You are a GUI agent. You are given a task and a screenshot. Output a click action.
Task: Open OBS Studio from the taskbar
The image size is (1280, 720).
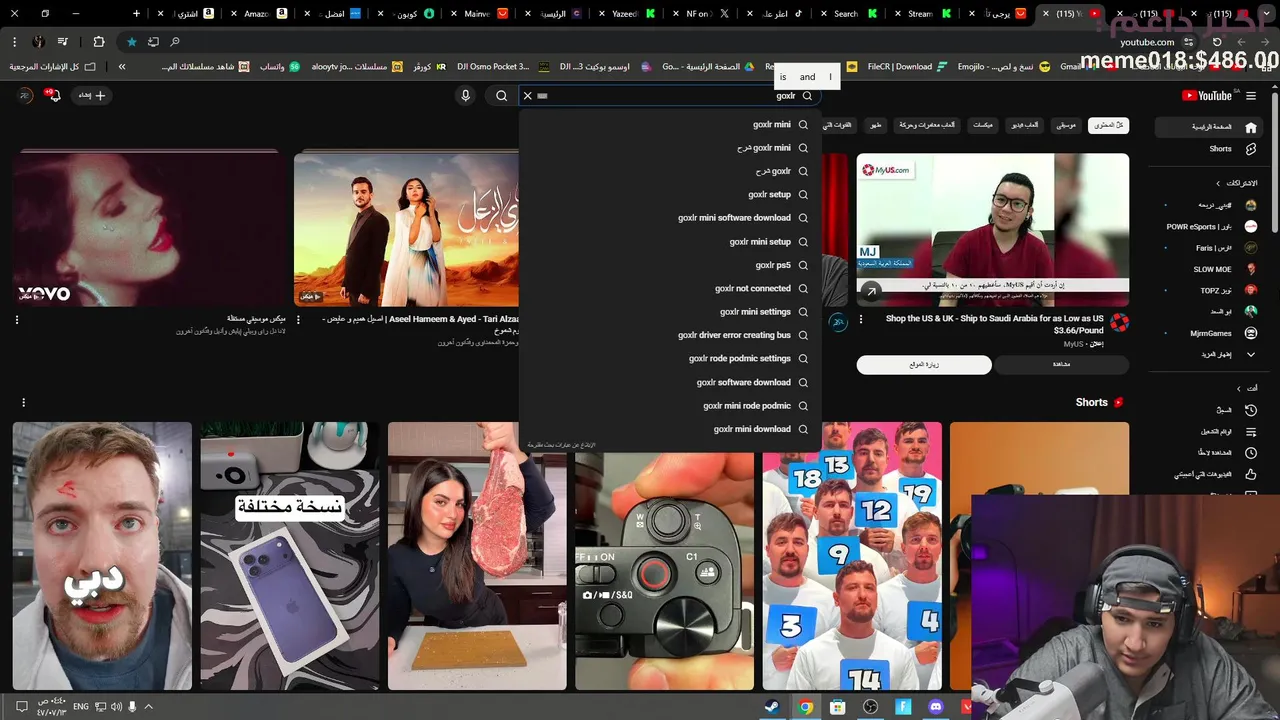point(870,707)
